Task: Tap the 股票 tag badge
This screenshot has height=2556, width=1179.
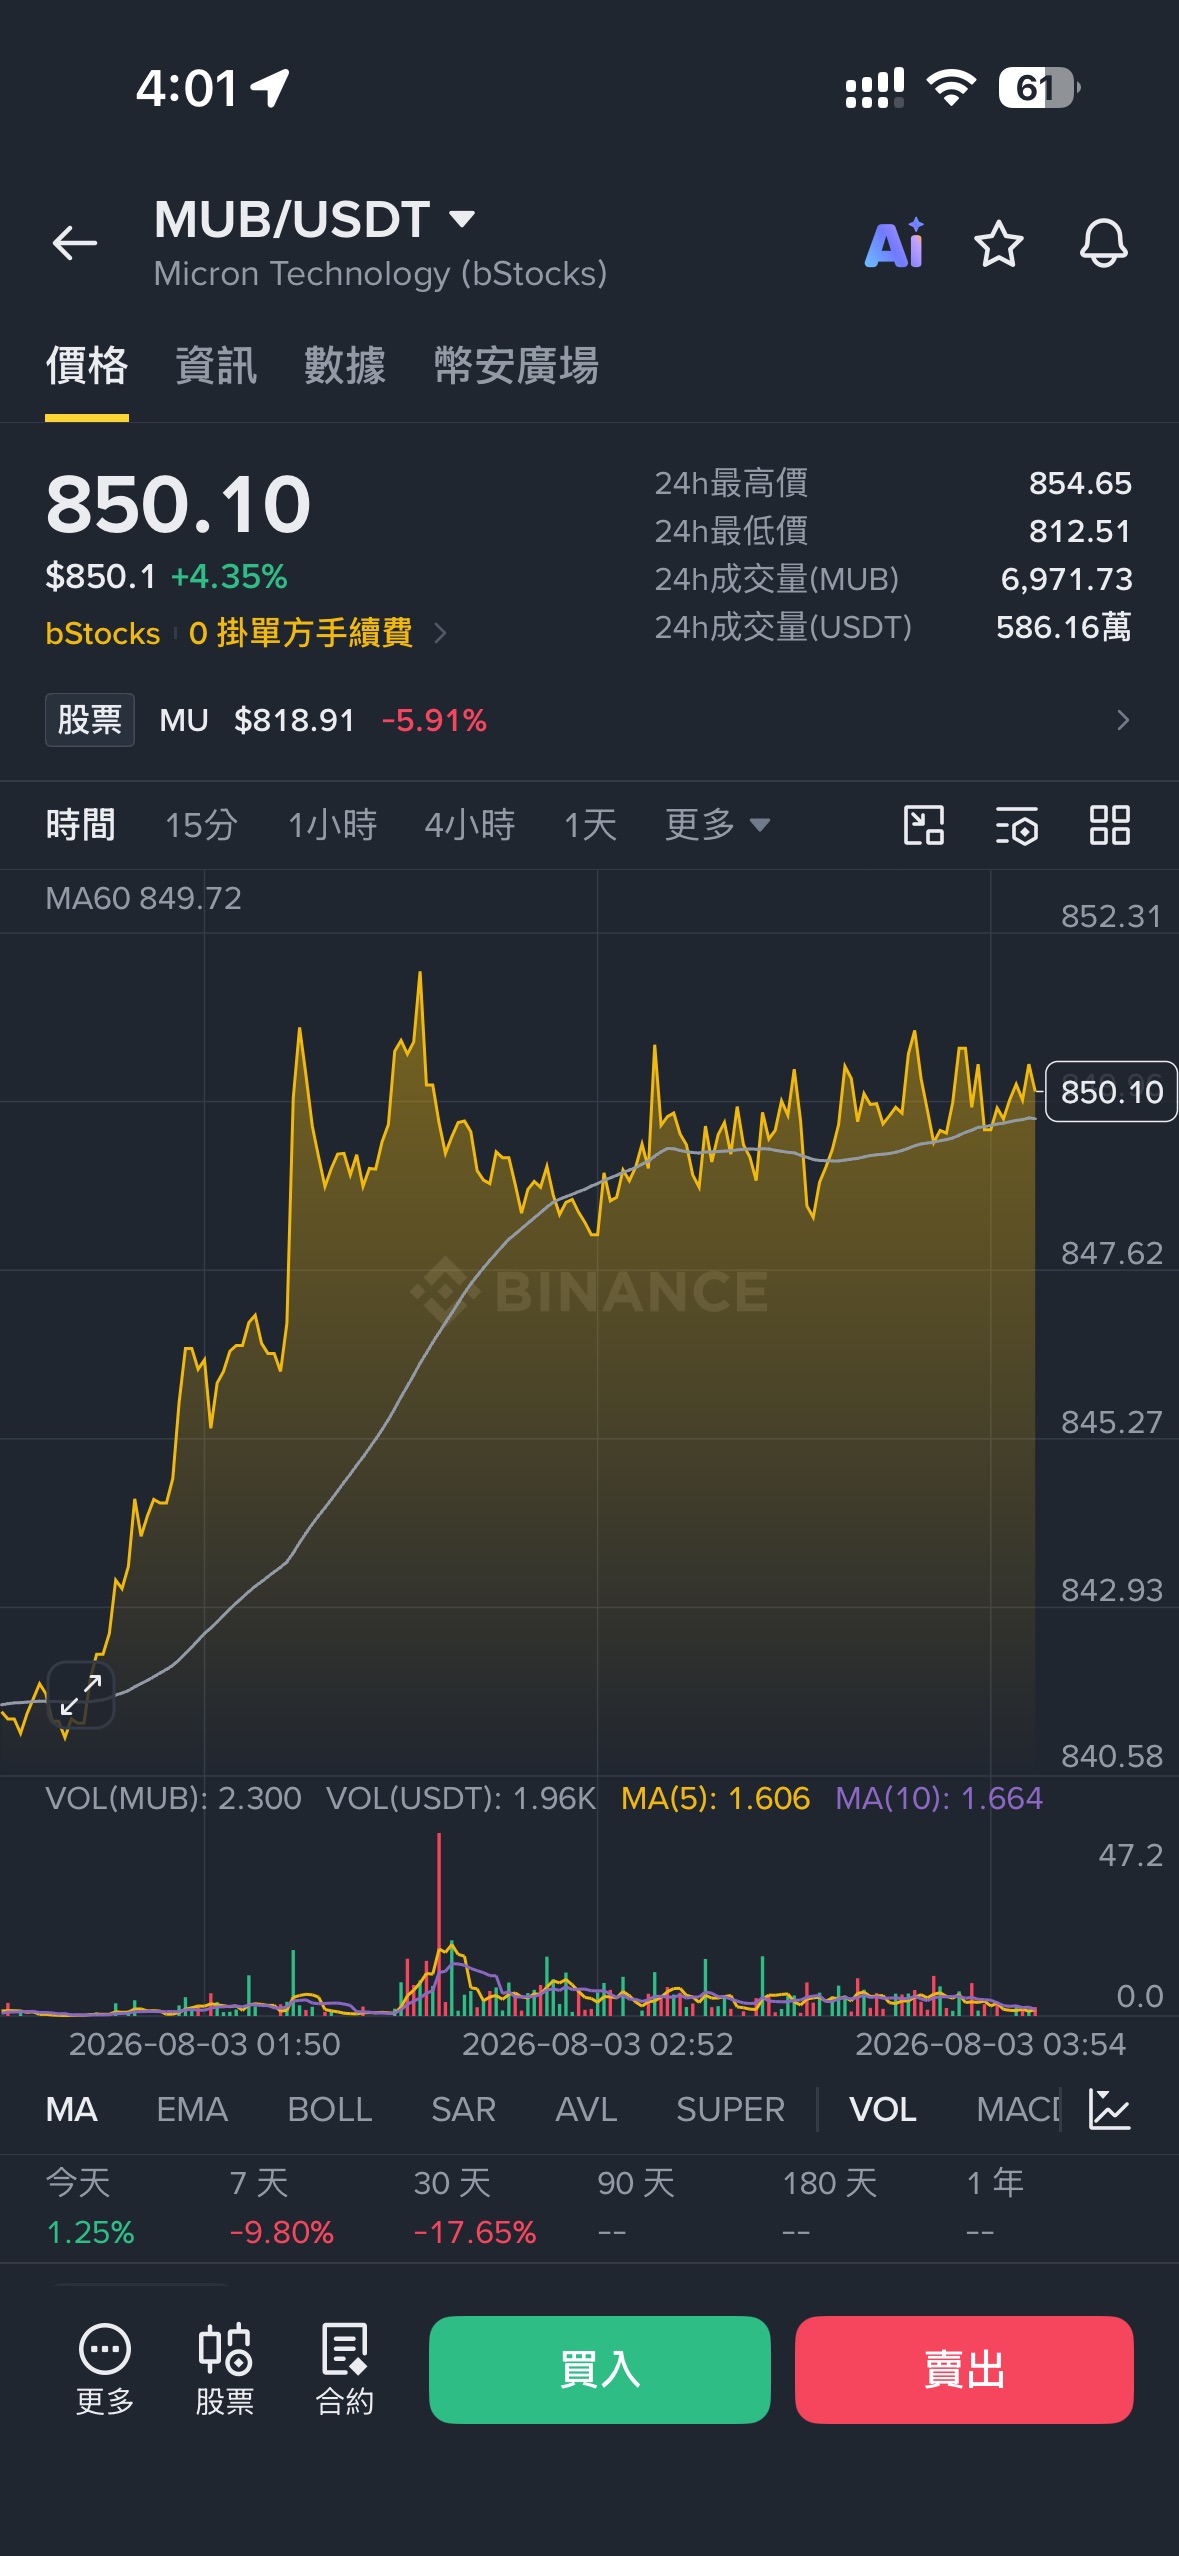Action: (x=90, y=720)
